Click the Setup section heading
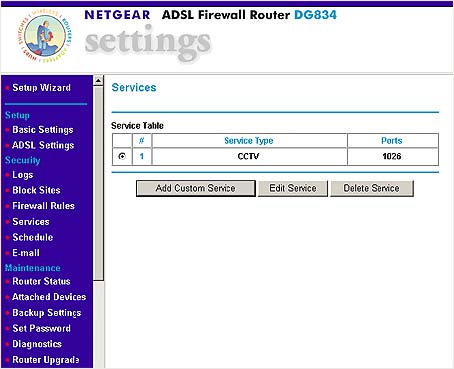Screen dimensions: 454x369 (17, 115)
